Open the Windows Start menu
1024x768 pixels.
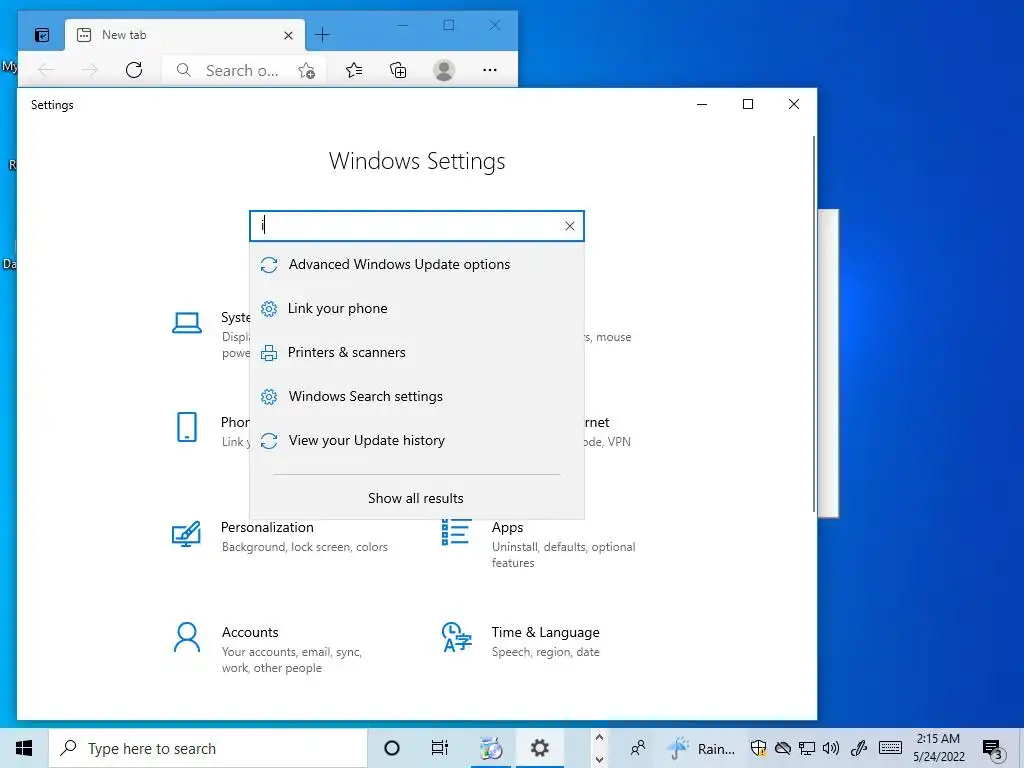coord(24,748)
